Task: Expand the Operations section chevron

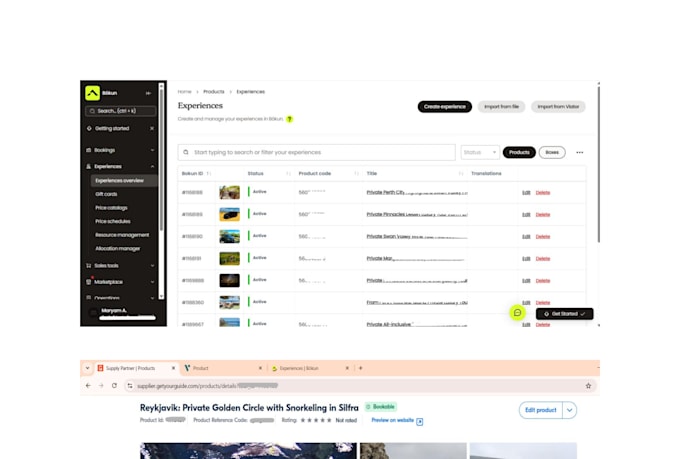Action: pos(152,298)
